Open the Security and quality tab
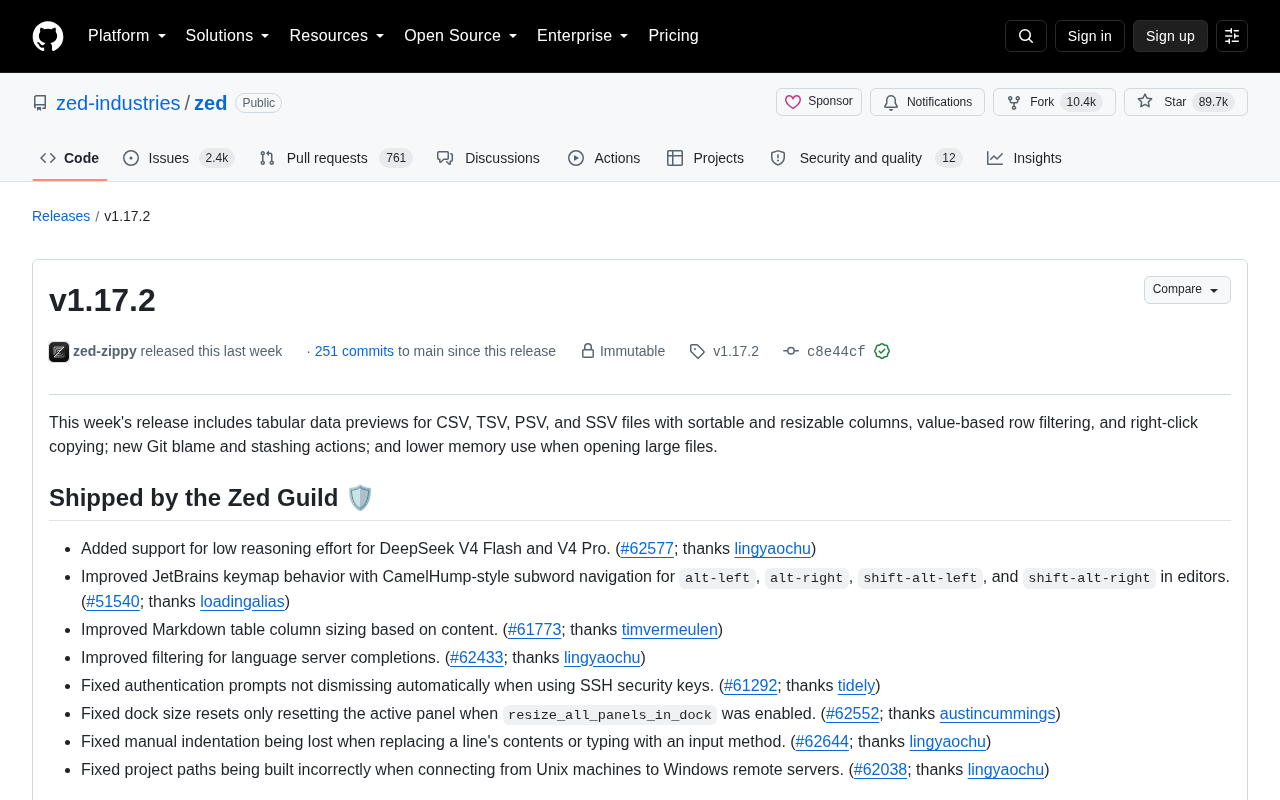This screenshot has height=800, width=1280. pyautogui.click(x=866, y=158)
